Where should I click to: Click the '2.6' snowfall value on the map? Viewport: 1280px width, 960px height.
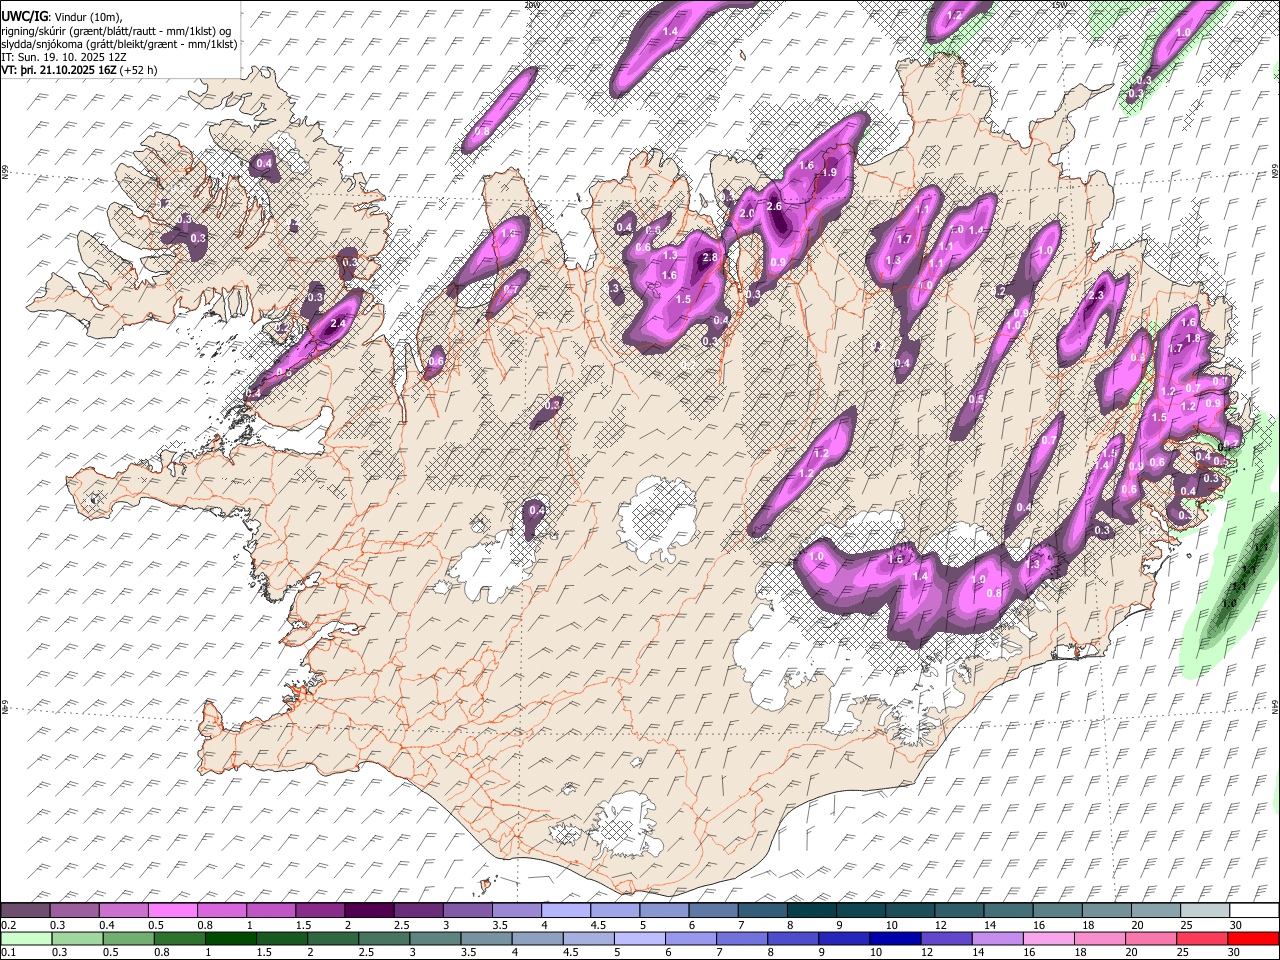point(773,206)
